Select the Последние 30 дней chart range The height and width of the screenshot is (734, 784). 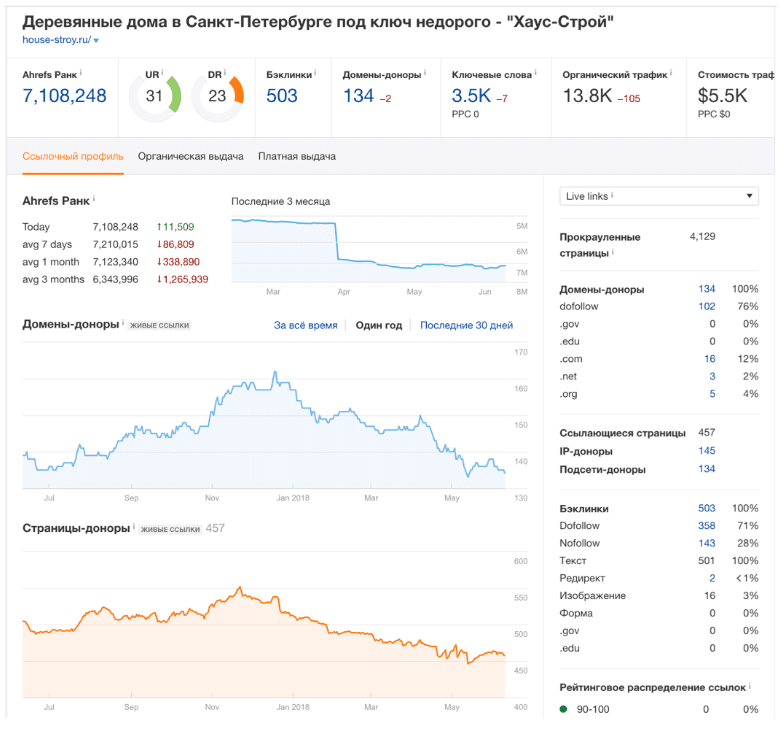click(466, 325)
